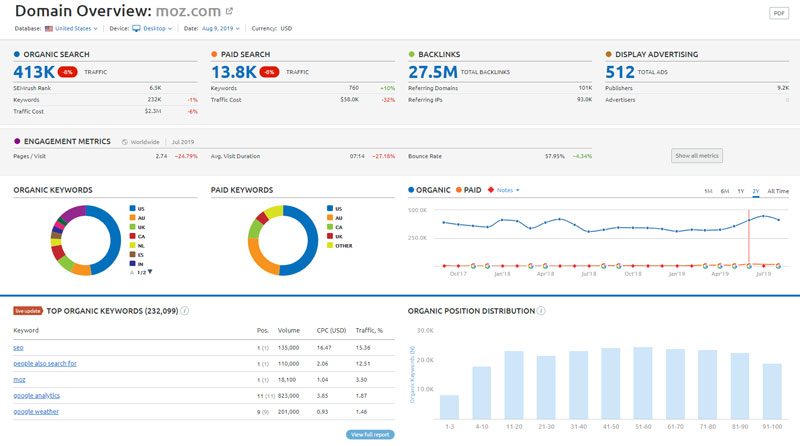This screenshot has width=800, height=446.
Task: Click the 413K organic traffic value
Action: pyautogui.click(x=34, y=72)
